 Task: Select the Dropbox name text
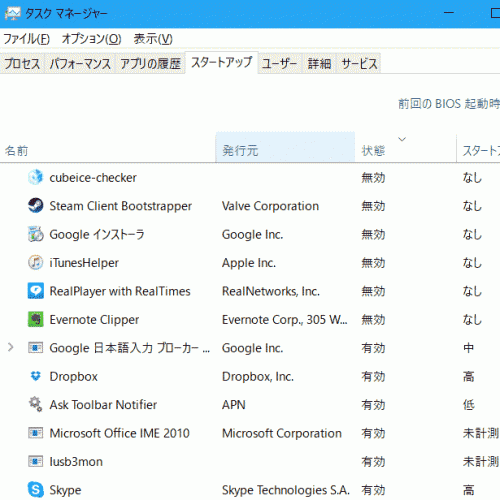(74, 376)
